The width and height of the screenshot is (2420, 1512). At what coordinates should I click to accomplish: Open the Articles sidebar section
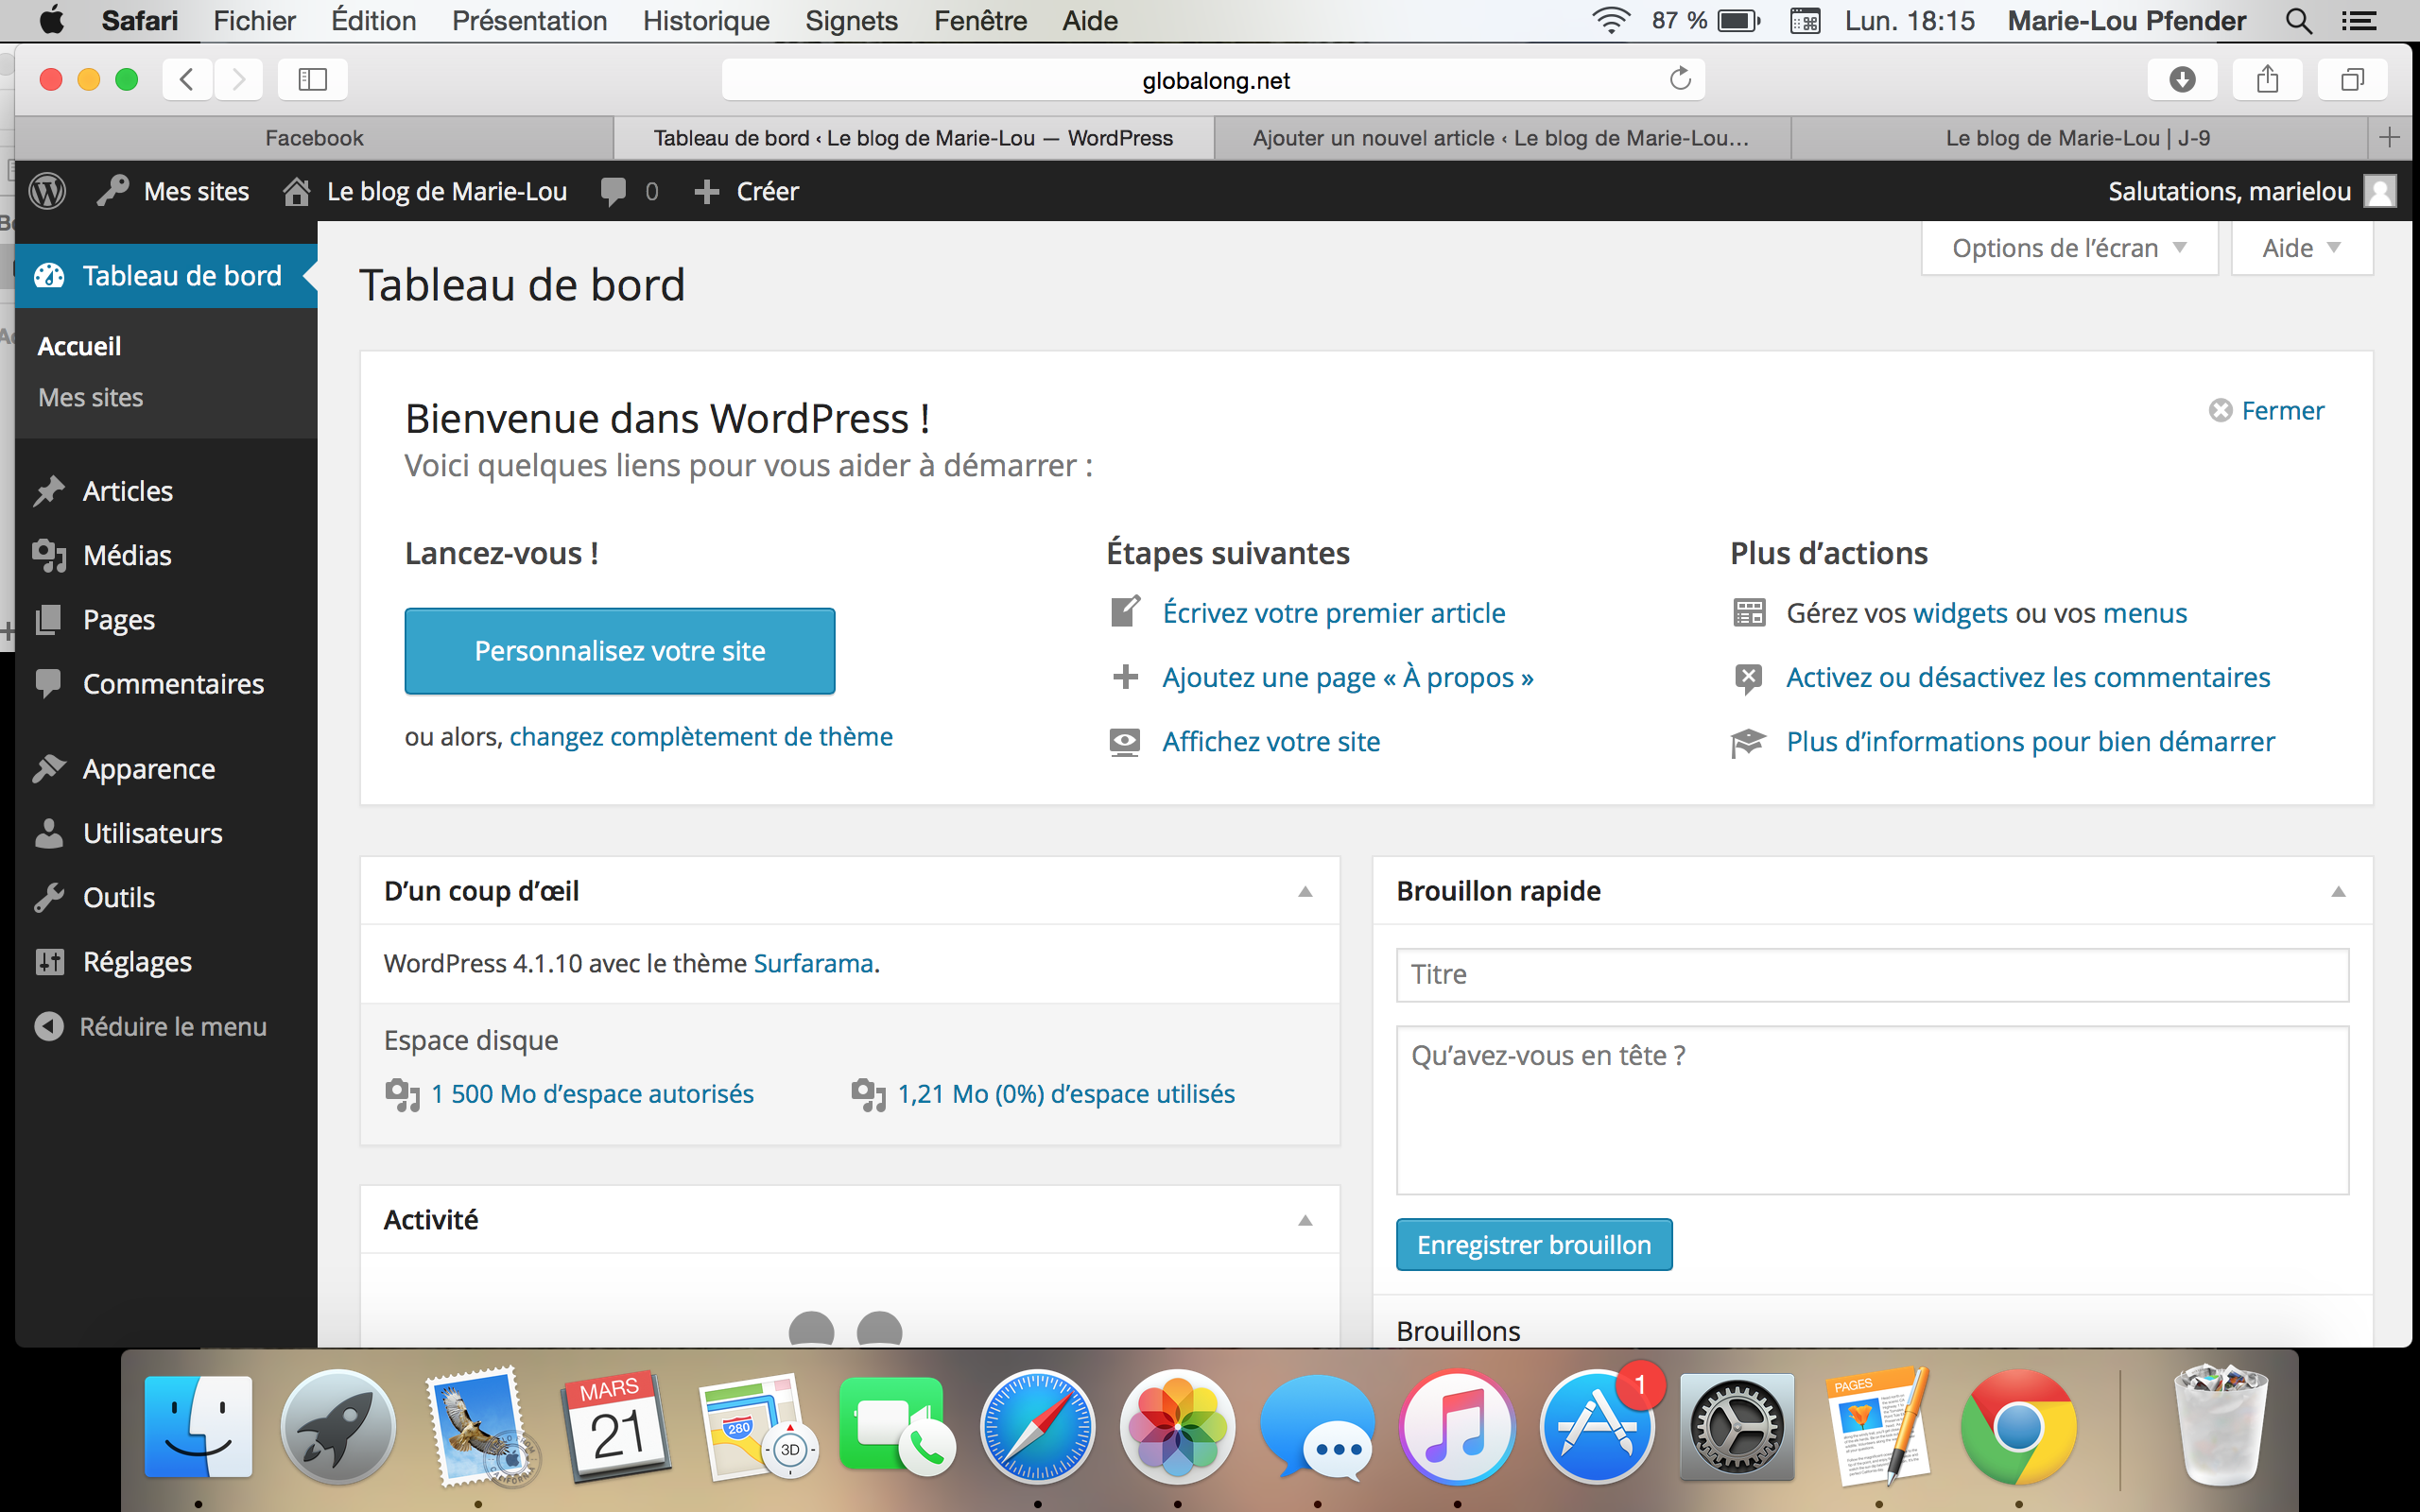166,491
